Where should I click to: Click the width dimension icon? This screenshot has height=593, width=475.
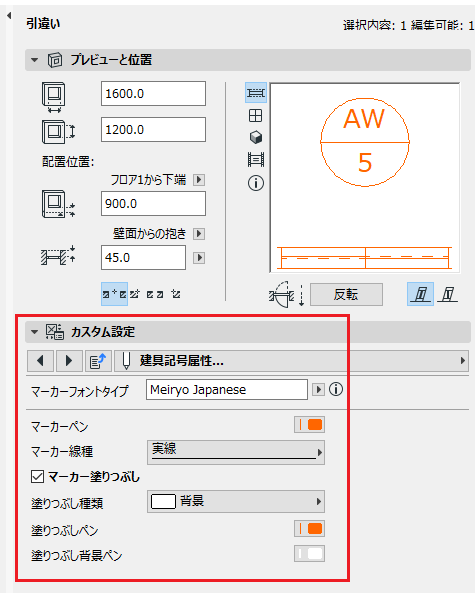(x=53, y=98)
